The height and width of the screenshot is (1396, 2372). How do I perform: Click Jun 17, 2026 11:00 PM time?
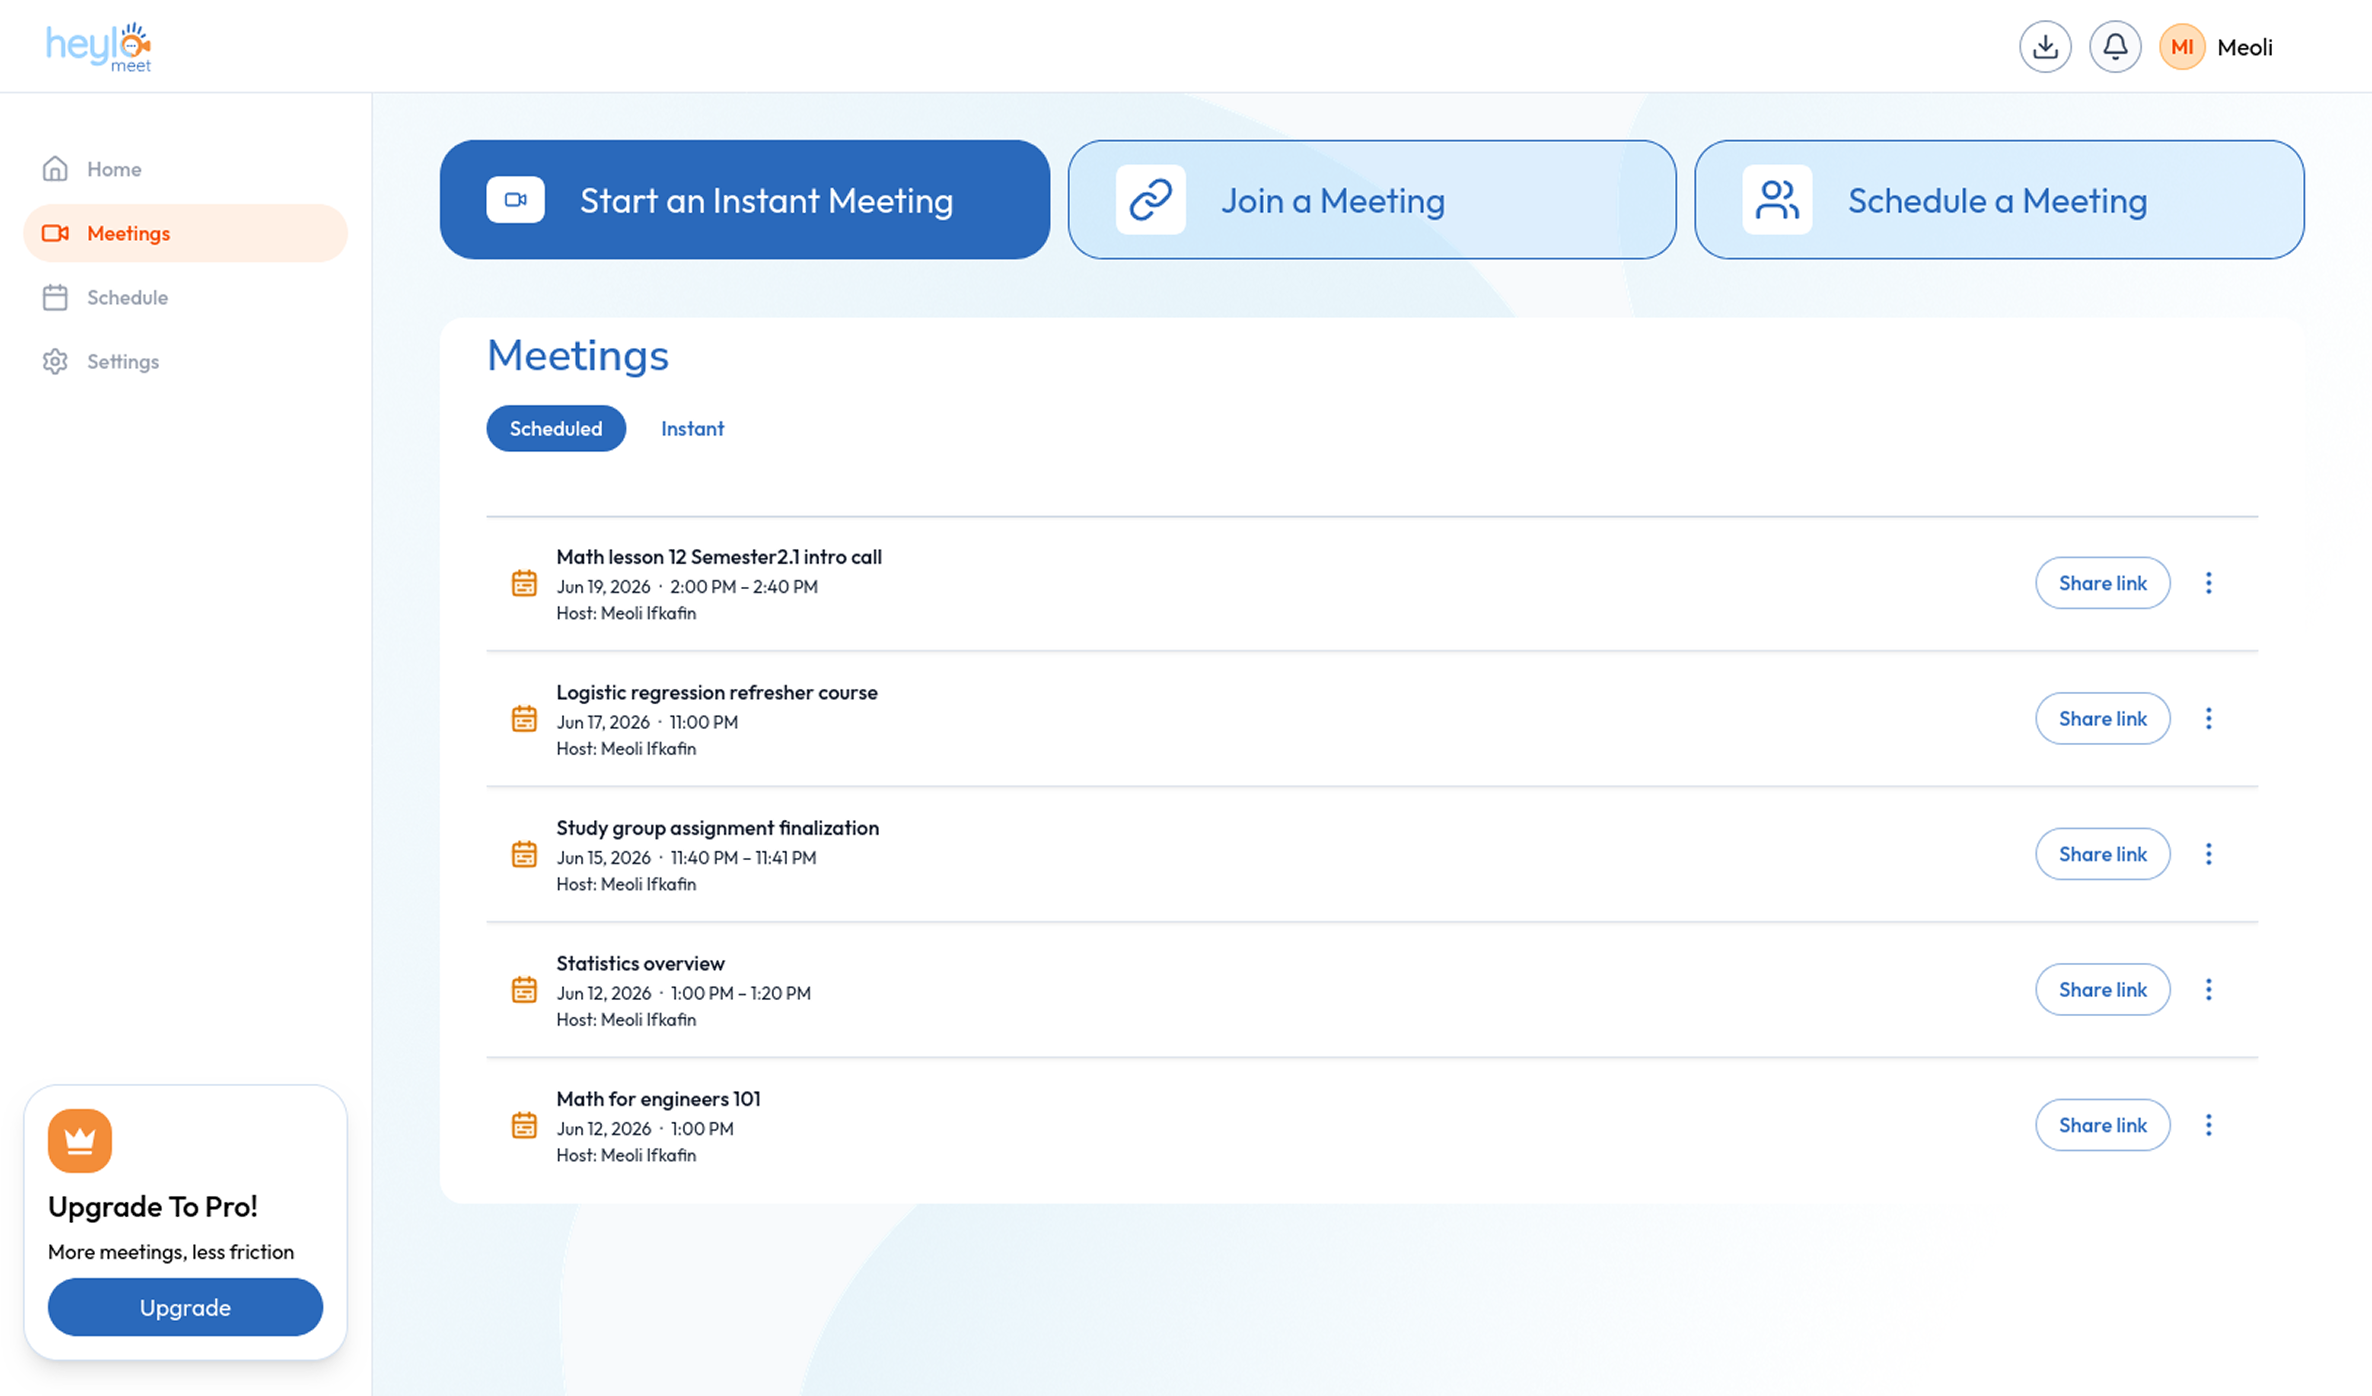647,722
